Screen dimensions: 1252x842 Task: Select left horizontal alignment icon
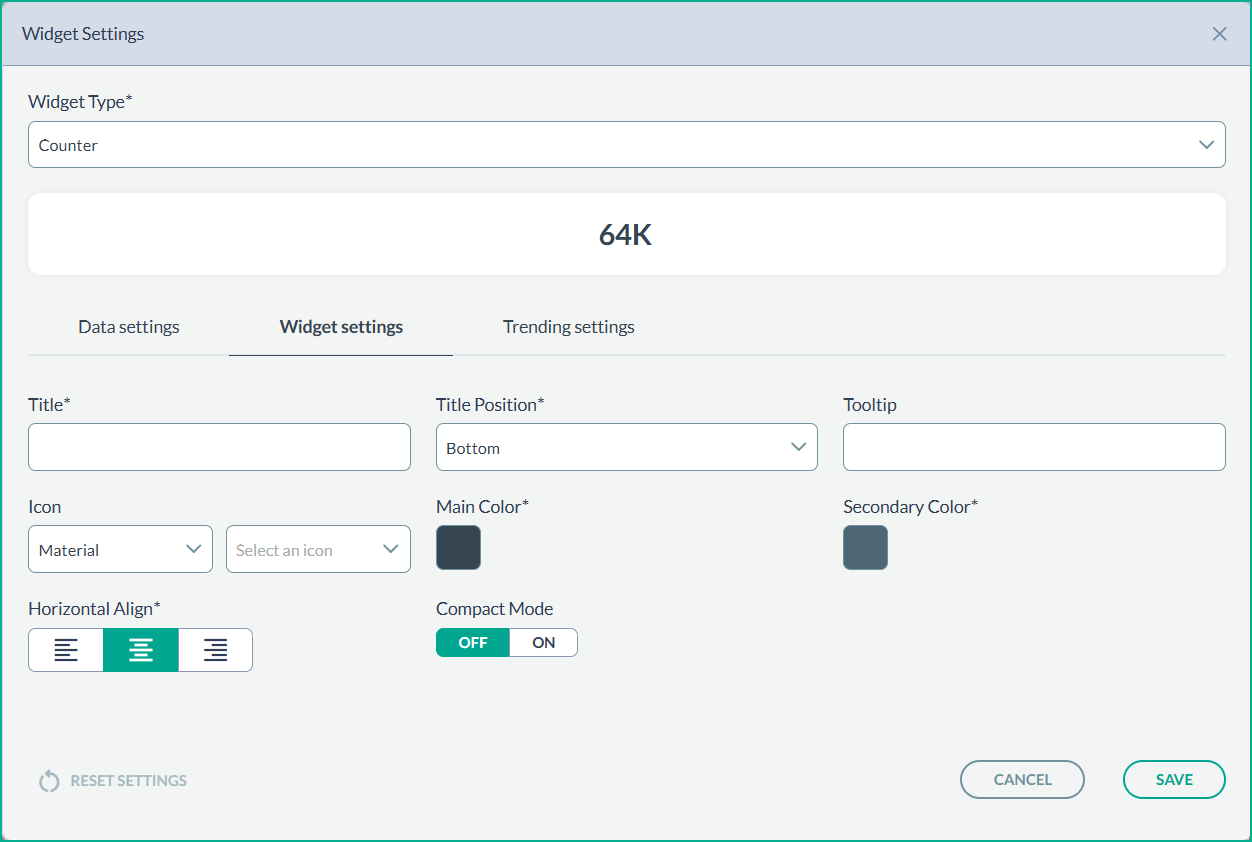pyautogui.click(x=66, y=650)
